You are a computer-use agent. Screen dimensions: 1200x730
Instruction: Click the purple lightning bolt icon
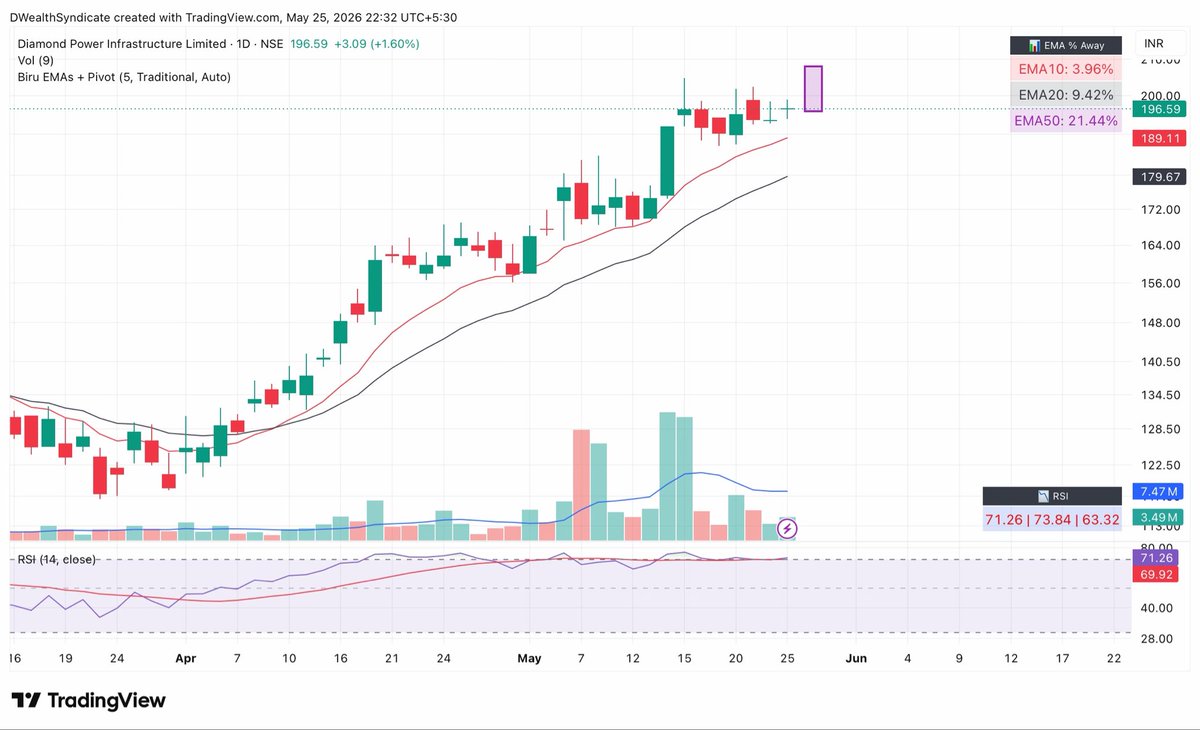pyautogui.click(x=787, y=528)
